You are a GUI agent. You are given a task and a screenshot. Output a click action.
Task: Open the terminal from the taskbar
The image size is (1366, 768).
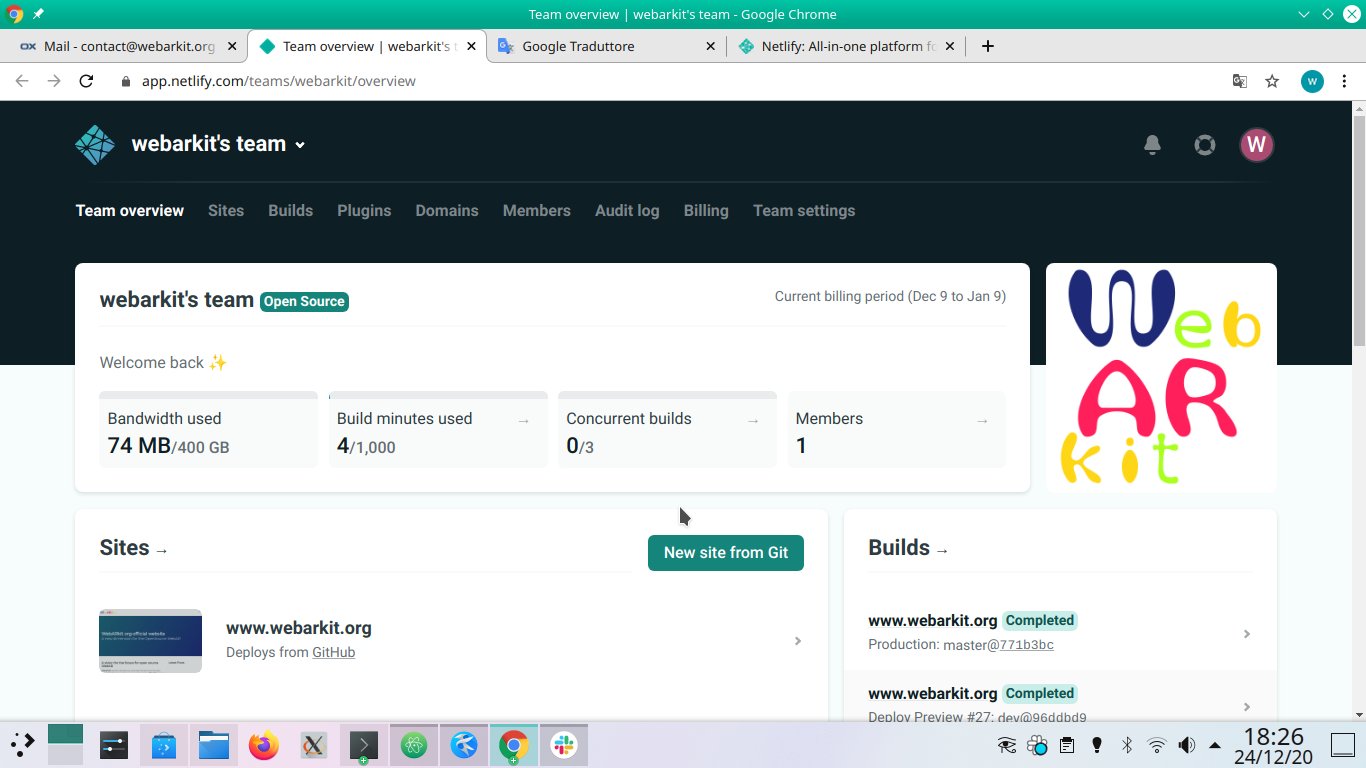point(362,745)
